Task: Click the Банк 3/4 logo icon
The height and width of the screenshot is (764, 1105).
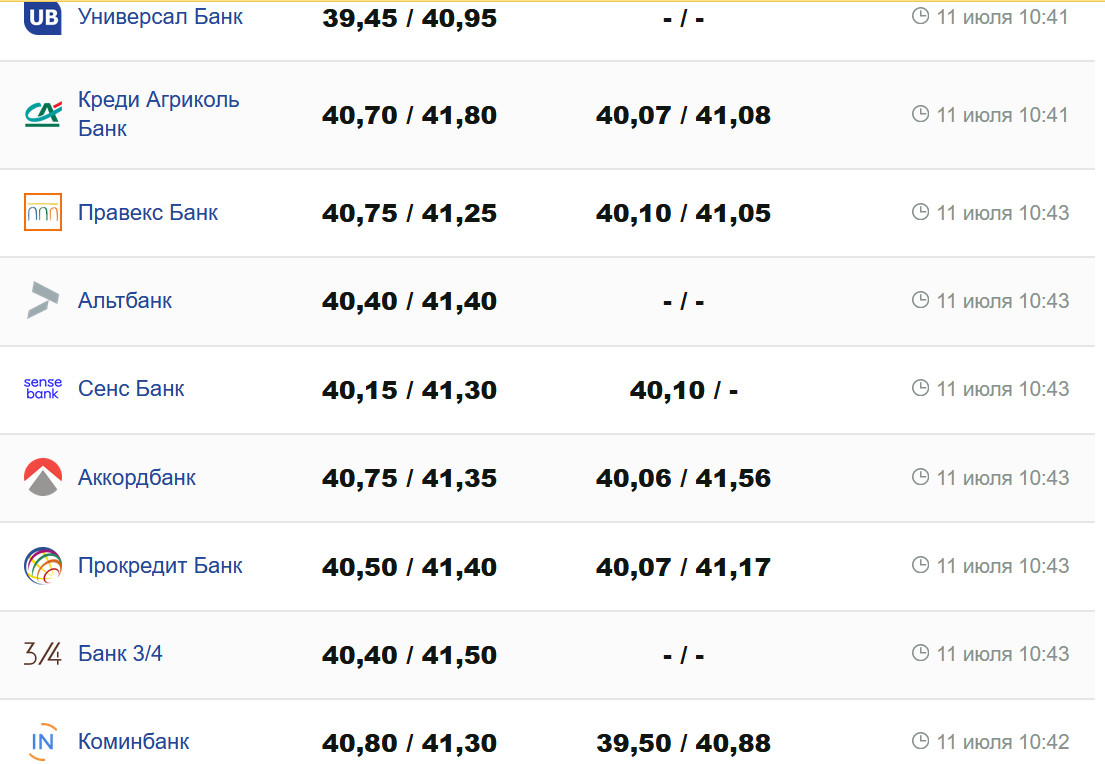Action: 43,654
